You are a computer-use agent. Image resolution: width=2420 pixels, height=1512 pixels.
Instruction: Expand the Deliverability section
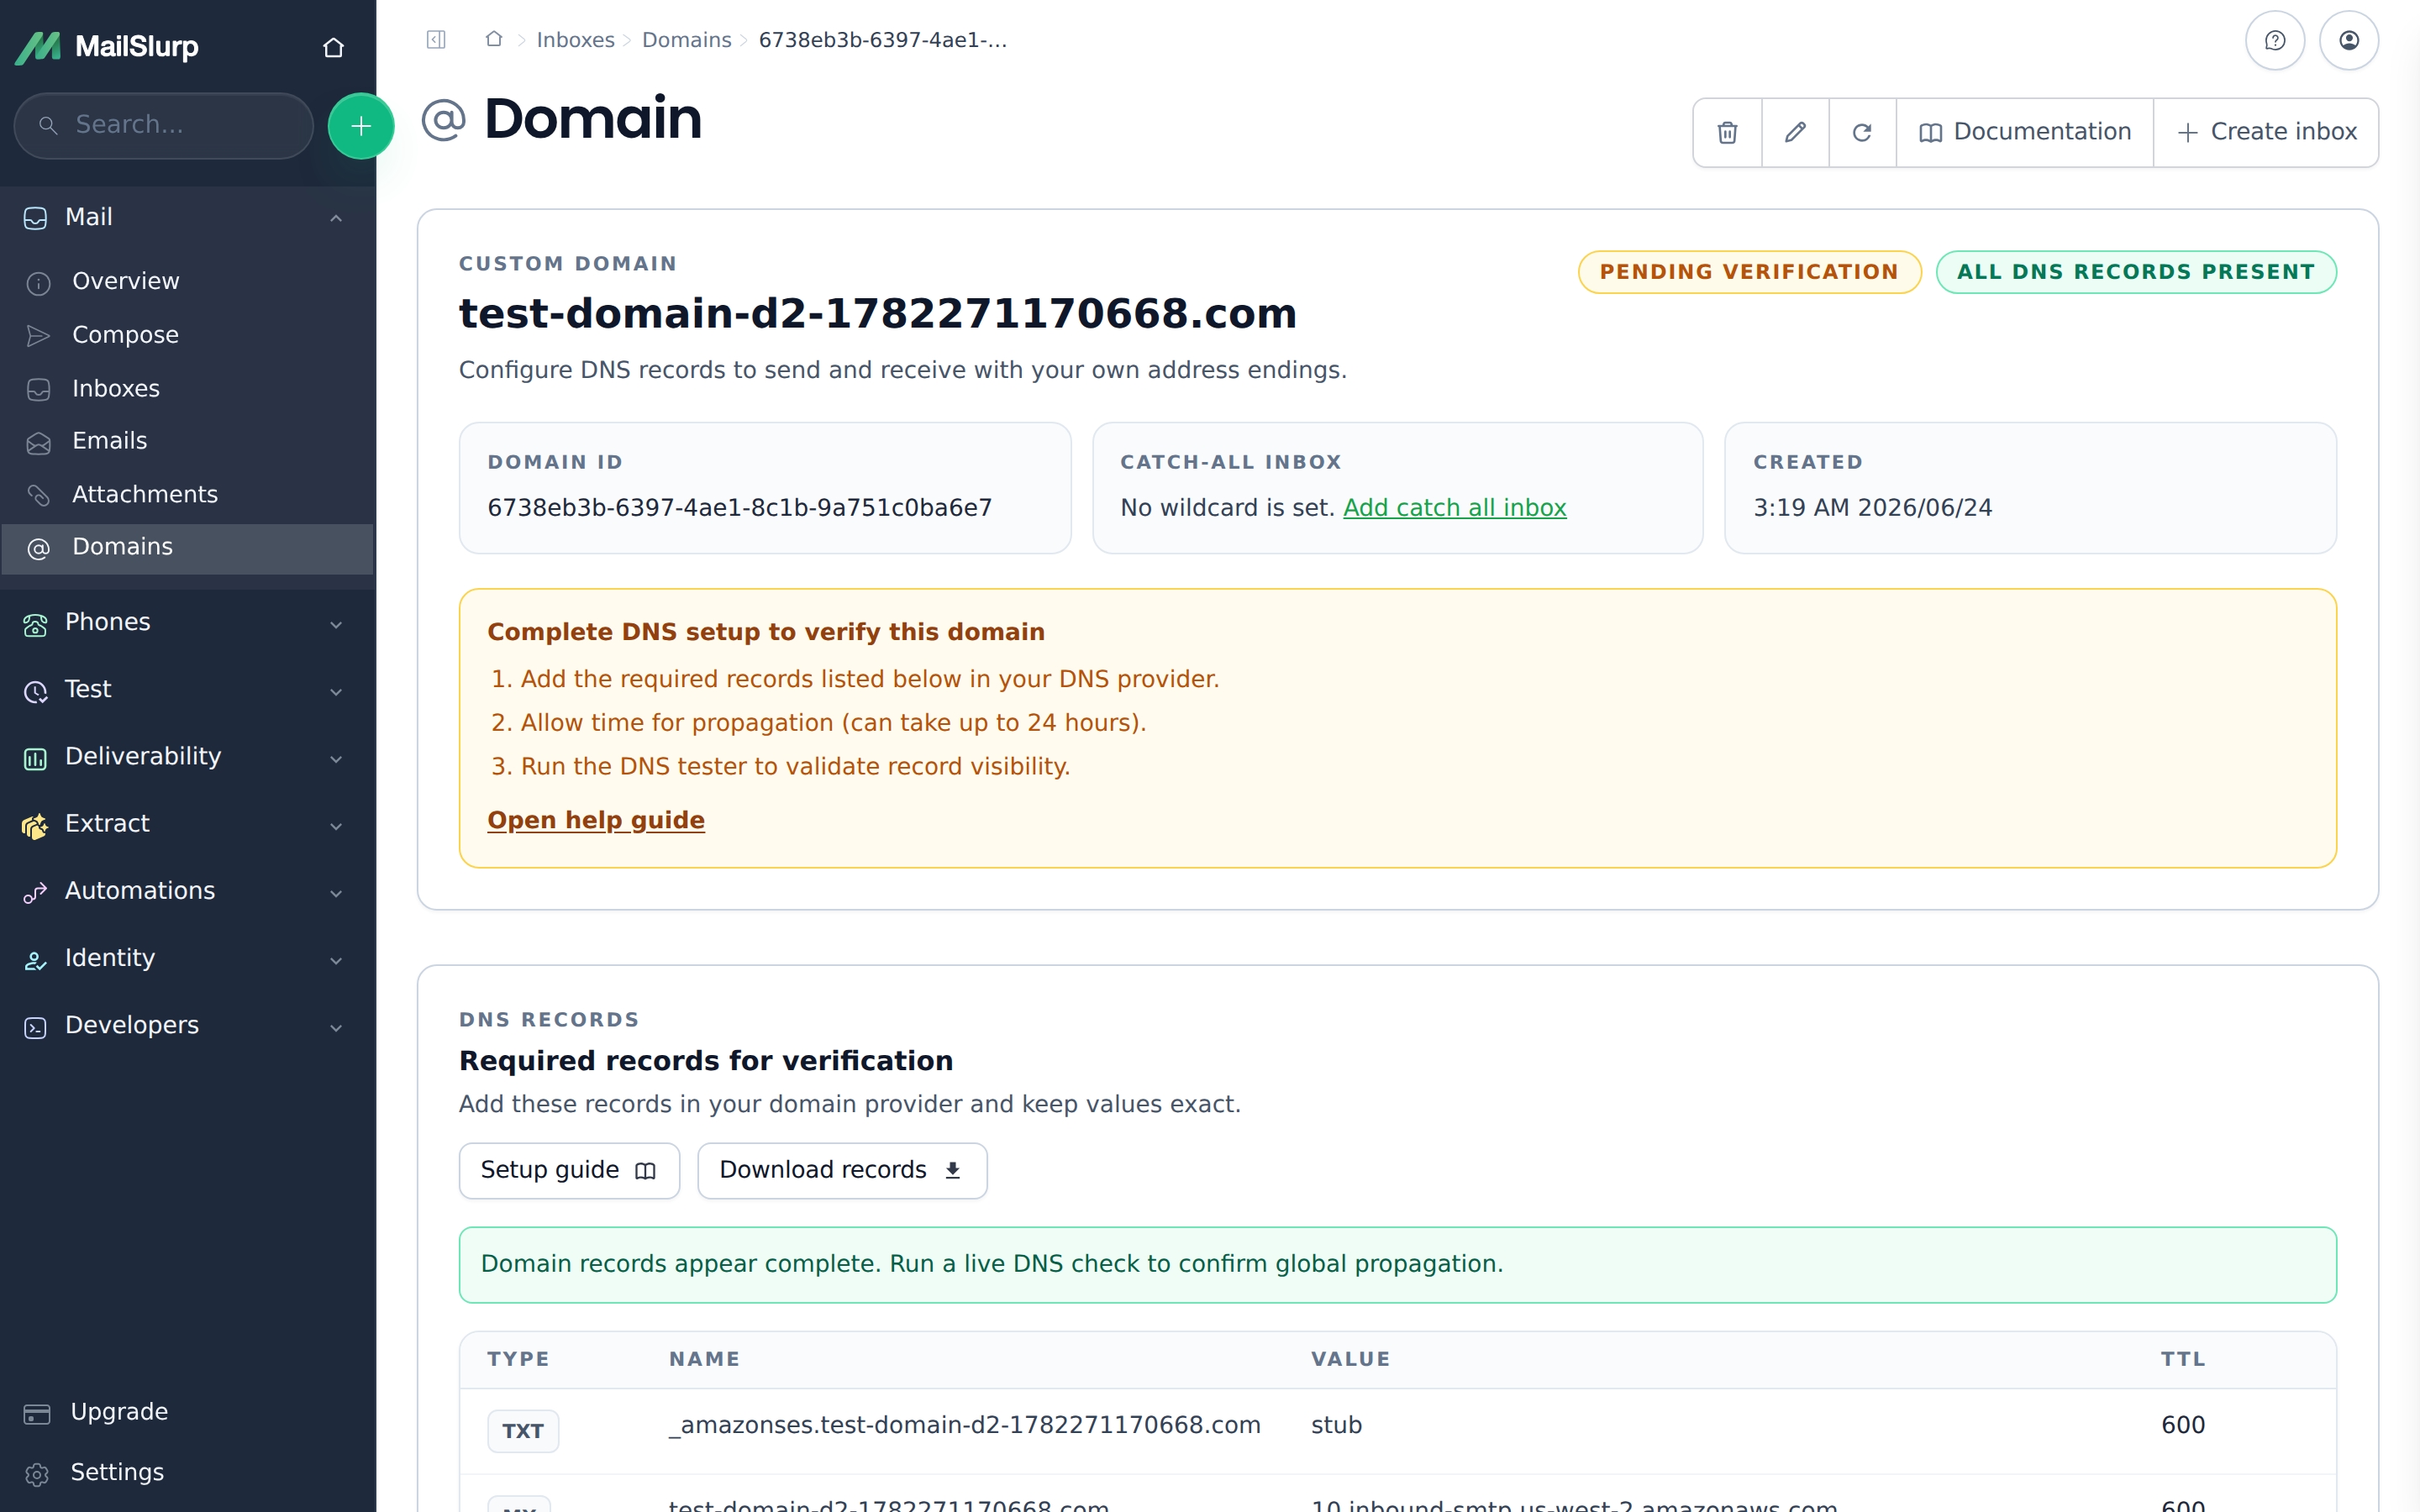187,757
